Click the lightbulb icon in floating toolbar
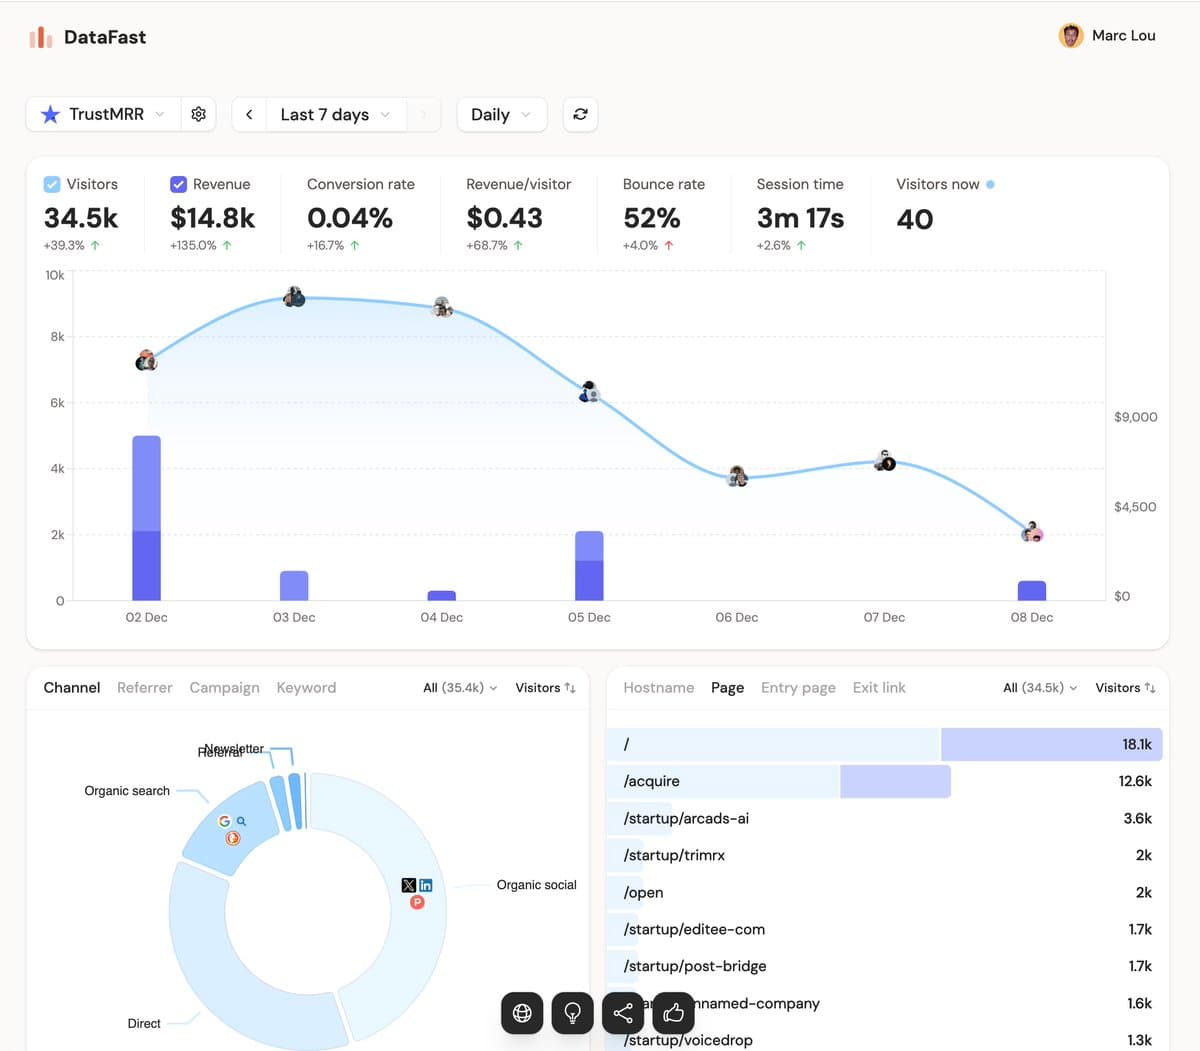 pyautogui.click(x=573, y=1013)
